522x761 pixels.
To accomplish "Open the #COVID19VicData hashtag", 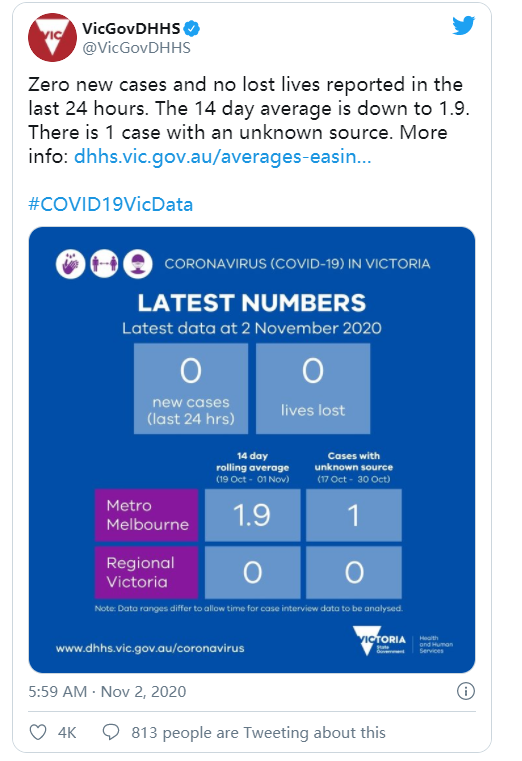I will (111, 204).
